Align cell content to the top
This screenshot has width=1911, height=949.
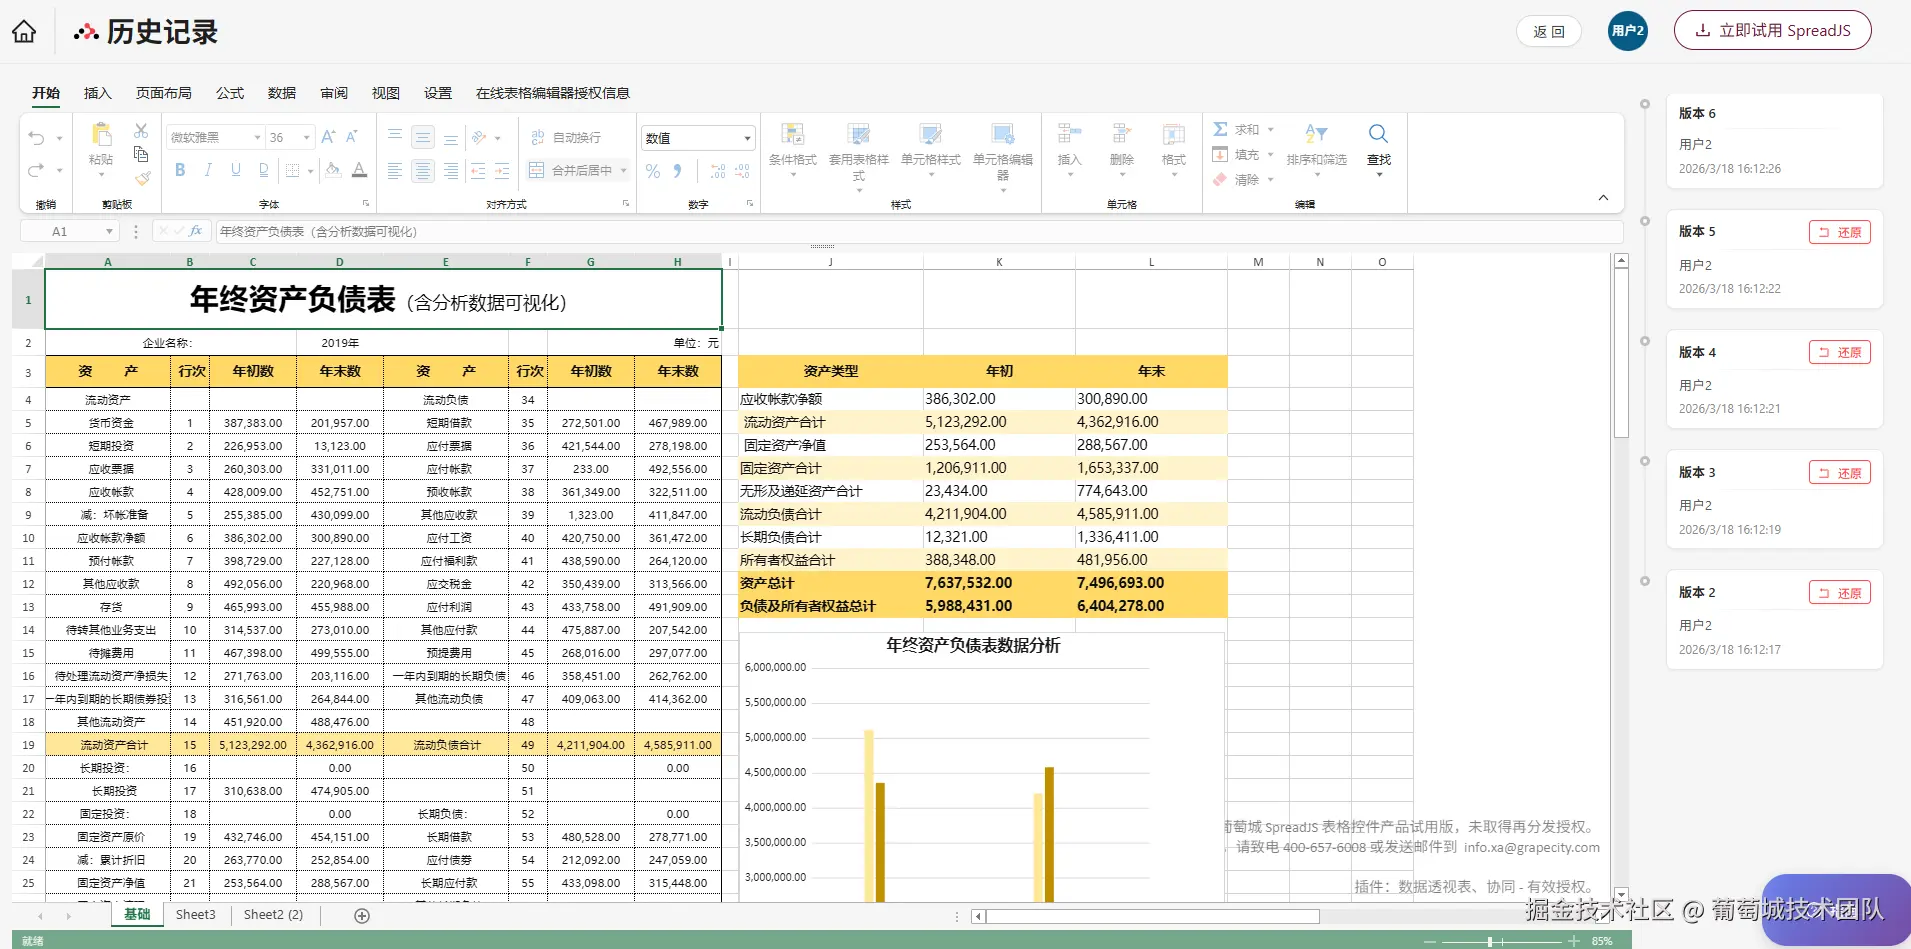(x=395, y=137)
